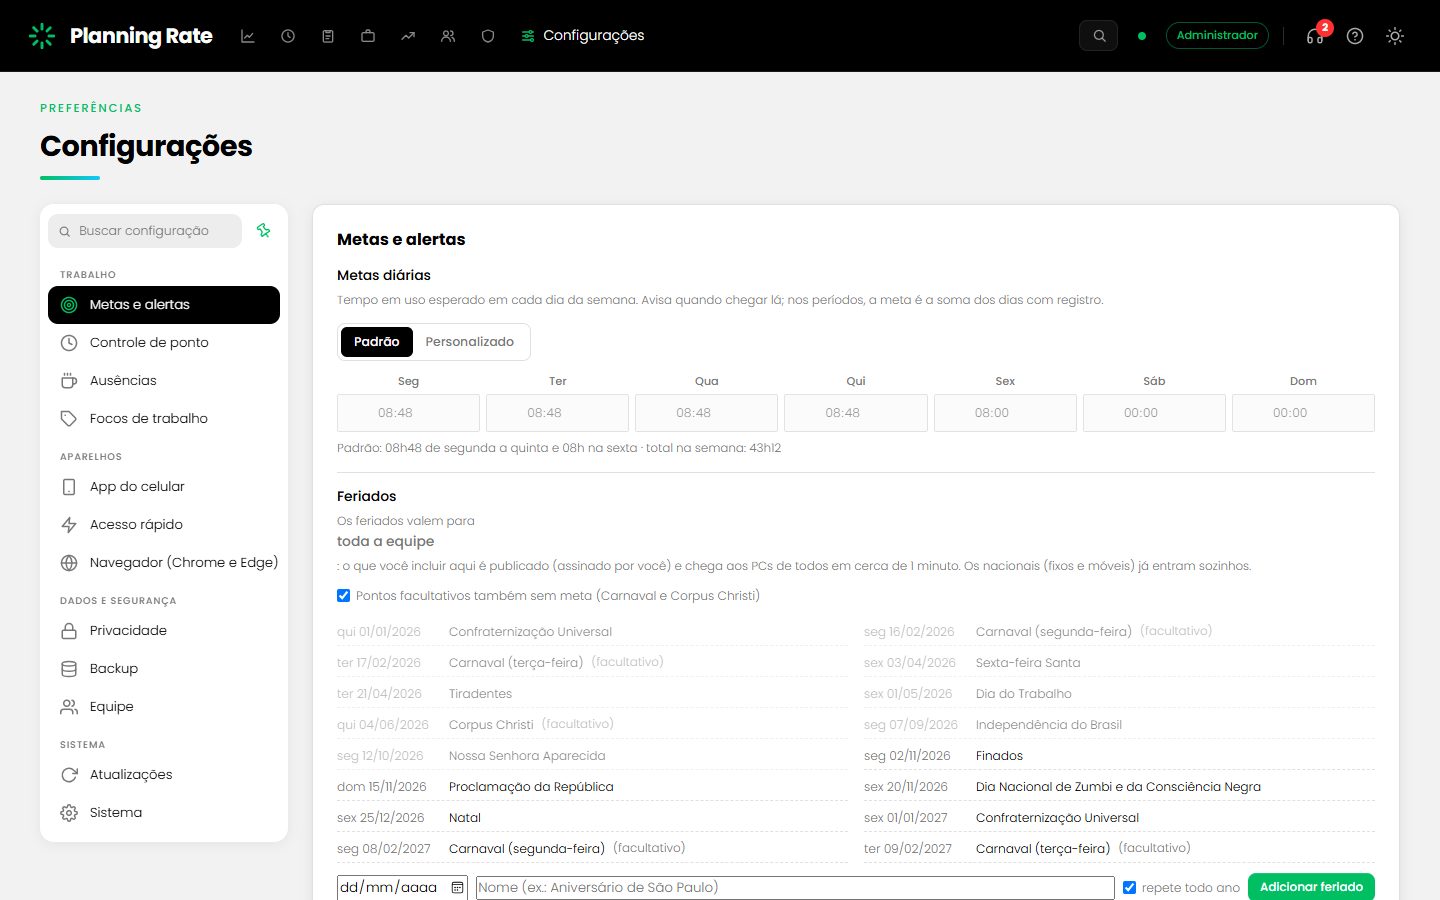The width and height of the screenshot is (1440, 900).
Task: Uncheck Pontos facultativos também sem meta
Action: (x=344, y=596)
